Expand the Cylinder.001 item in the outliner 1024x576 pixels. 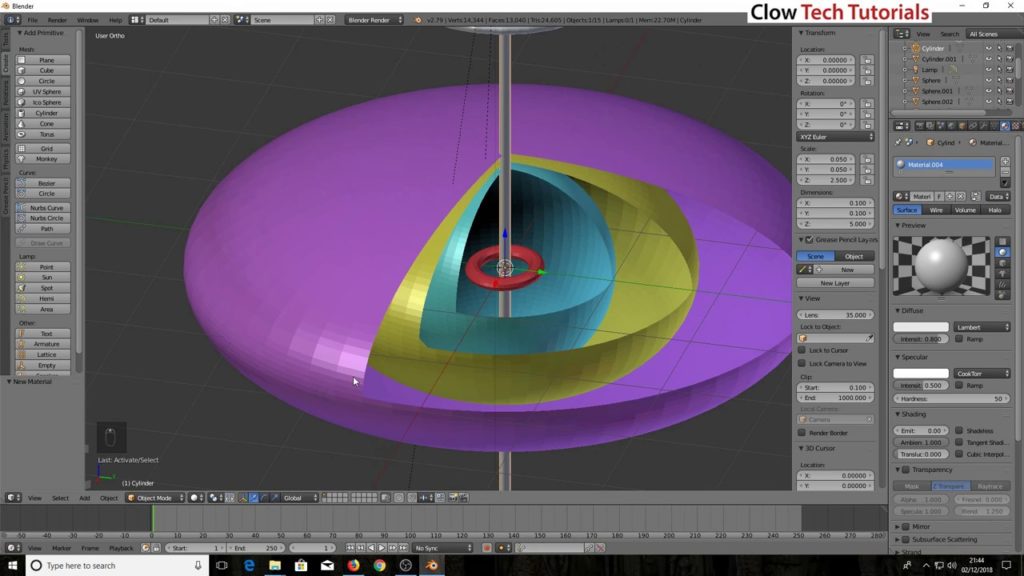click(904, 59)
